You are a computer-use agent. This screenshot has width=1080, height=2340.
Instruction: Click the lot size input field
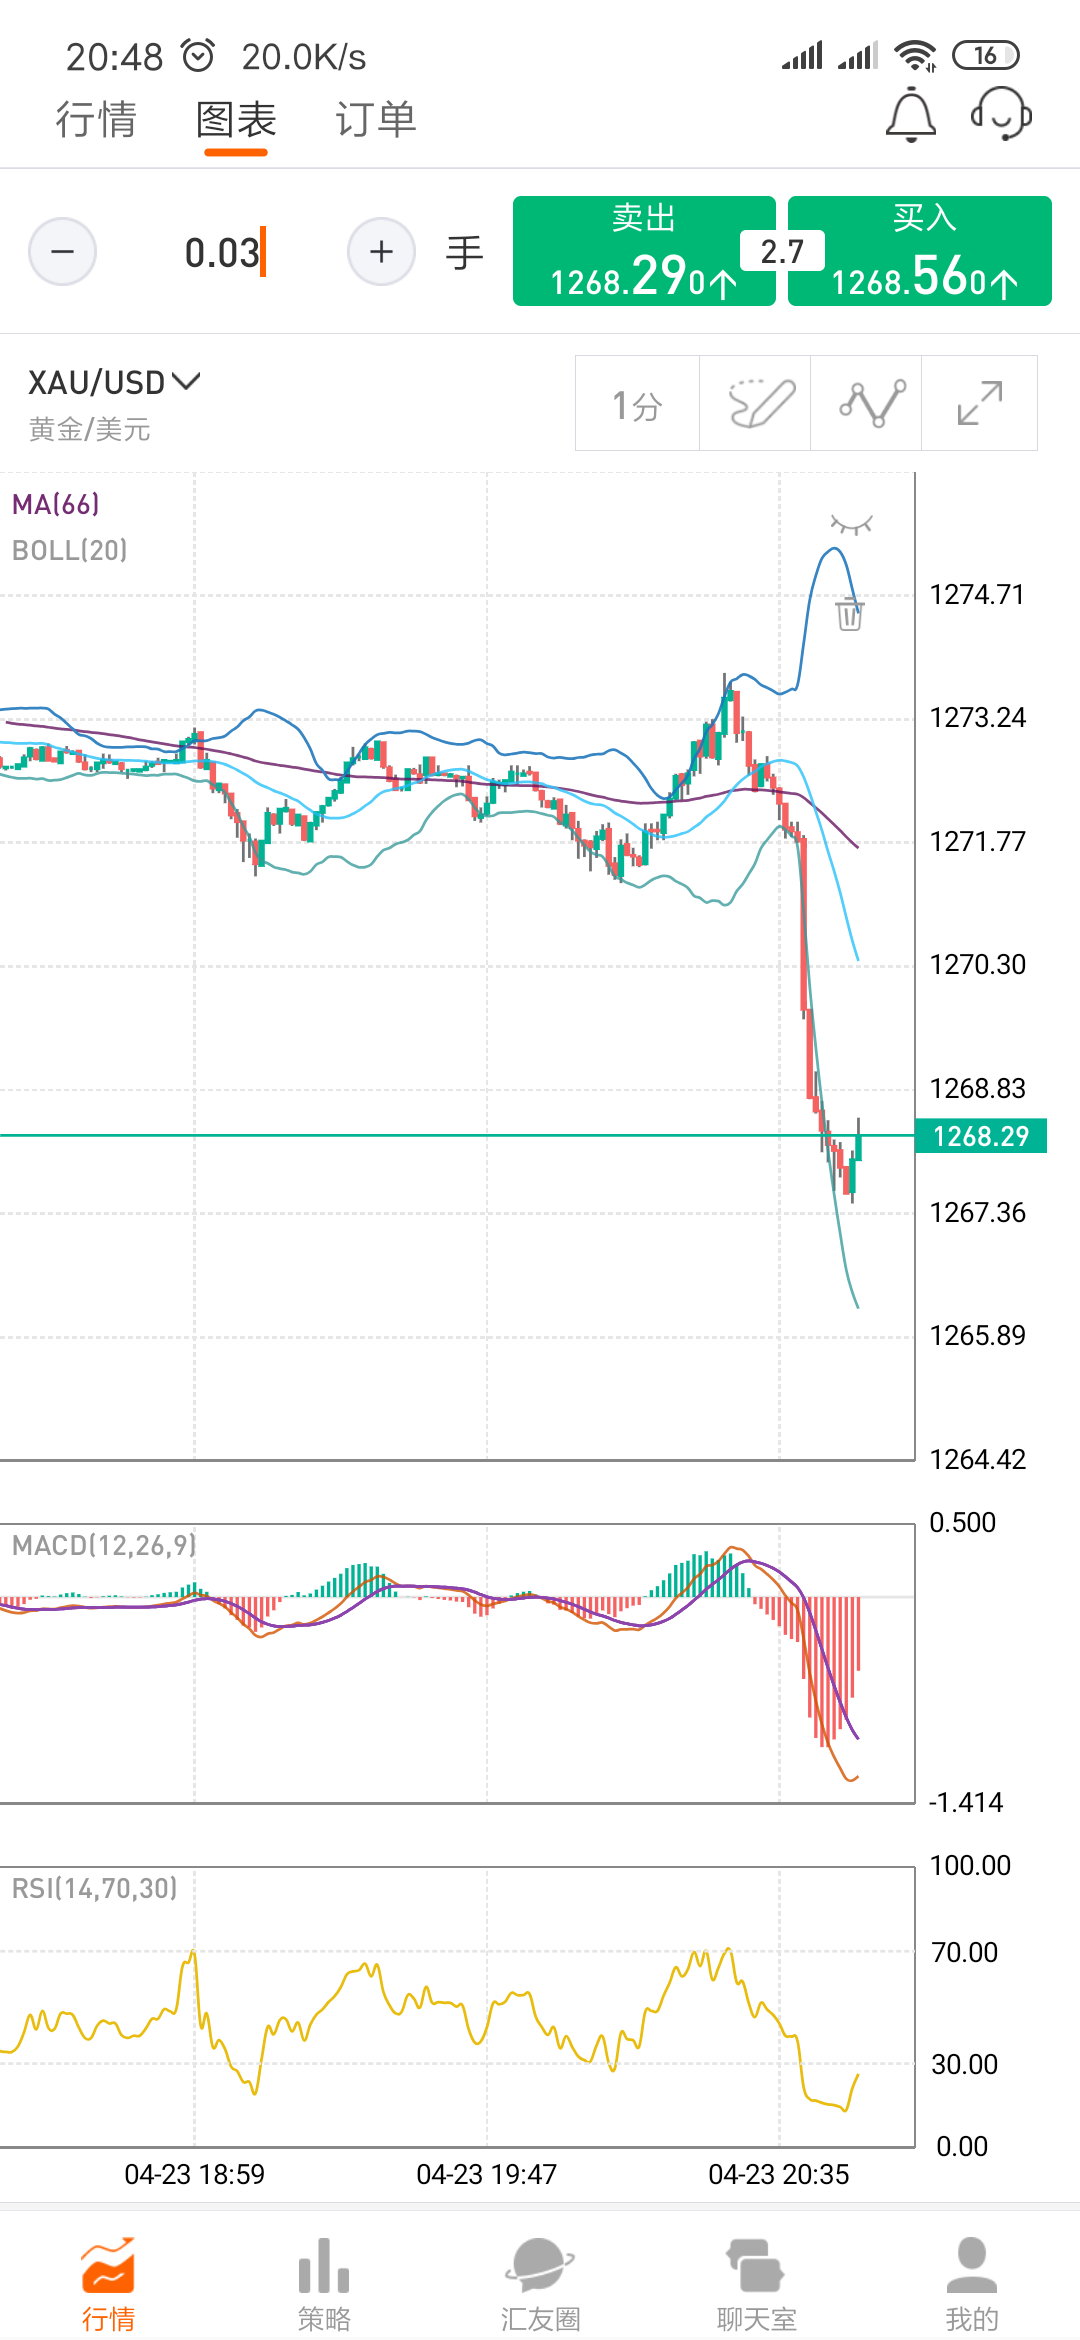tap(222, 253)
